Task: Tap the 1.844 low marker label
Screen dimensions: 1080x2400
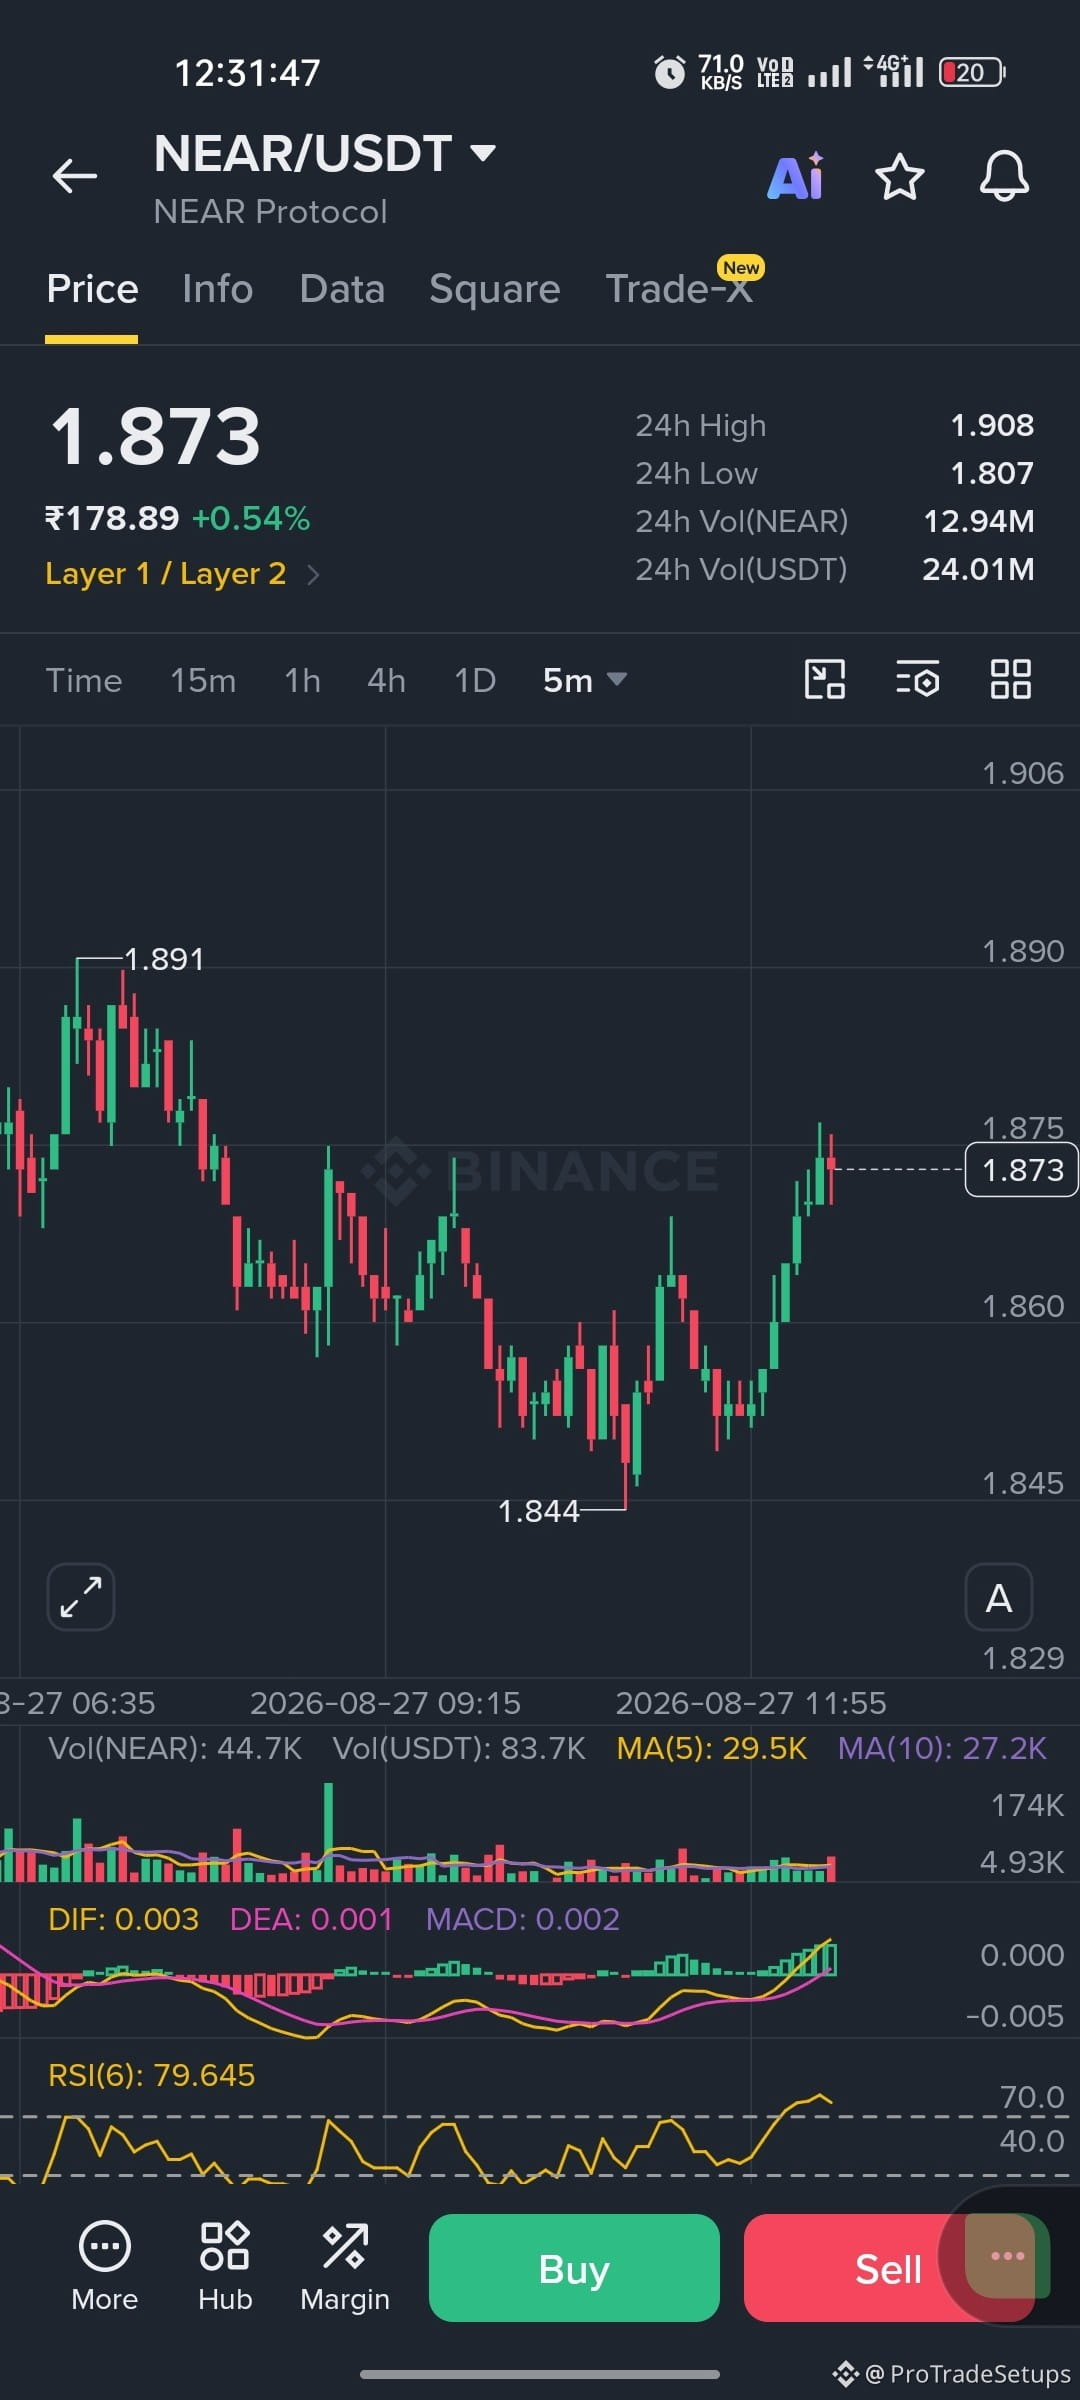Action: 538,1511
